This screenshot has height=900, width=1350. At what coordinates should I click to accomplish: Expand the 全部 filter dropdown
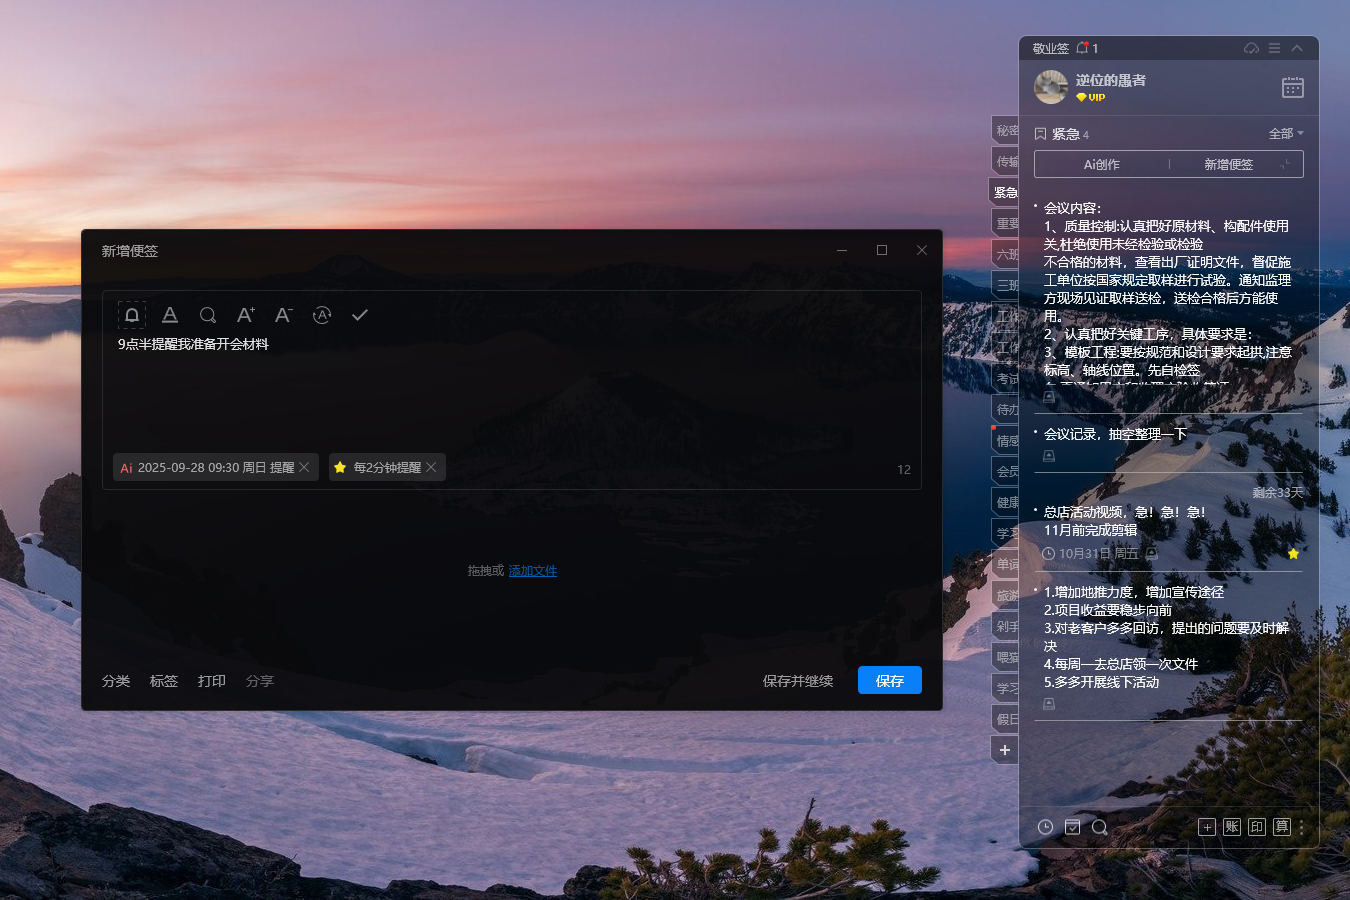click(1286, 134)
